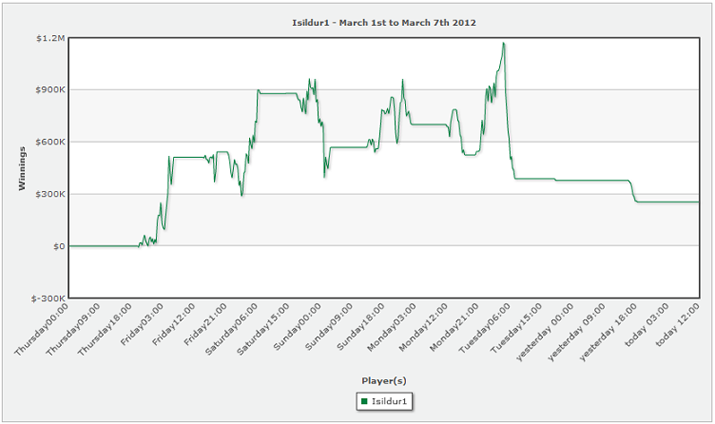Click the '$900K' y-axis value
Viewport: 715px width, 424px height.
pos(50,90)
